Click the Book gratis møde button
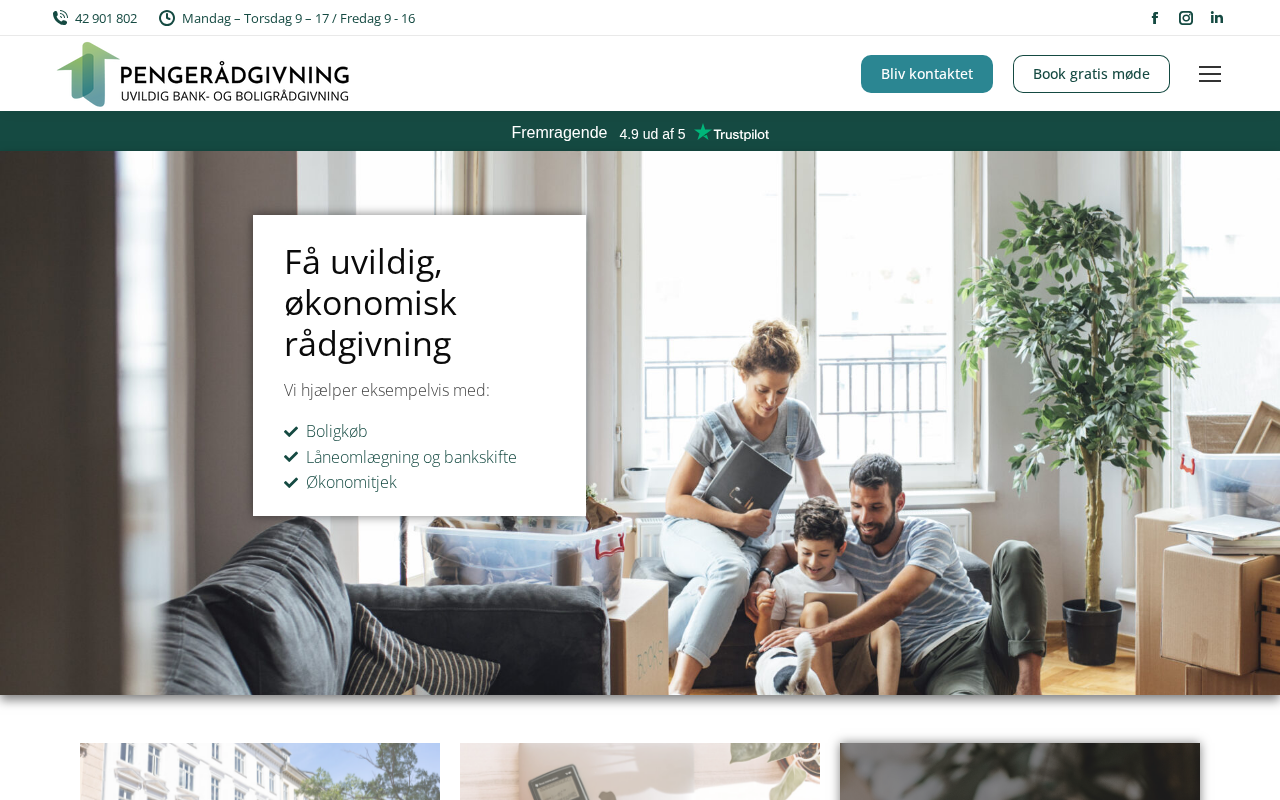Image resolution: width=1280 pixels, height=800 pixels. (1091, 74)
